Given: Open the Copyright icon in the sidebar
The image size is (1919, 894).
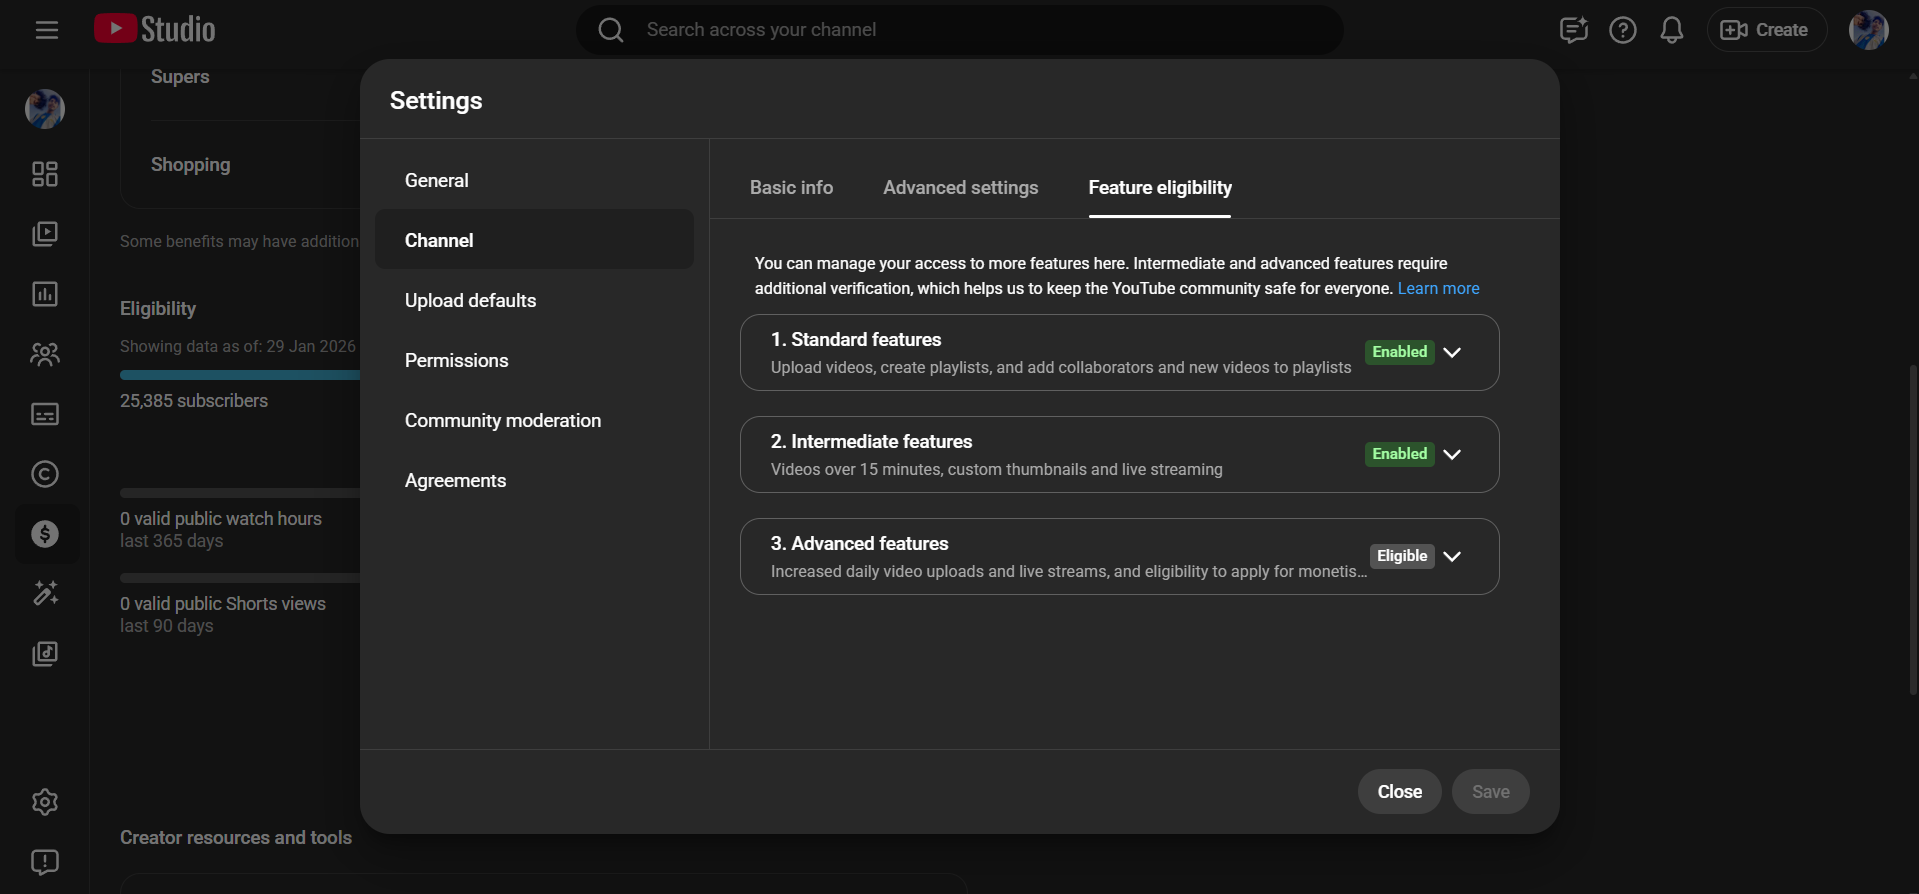Looking at the screenshot, I should [x=45, y=474].
